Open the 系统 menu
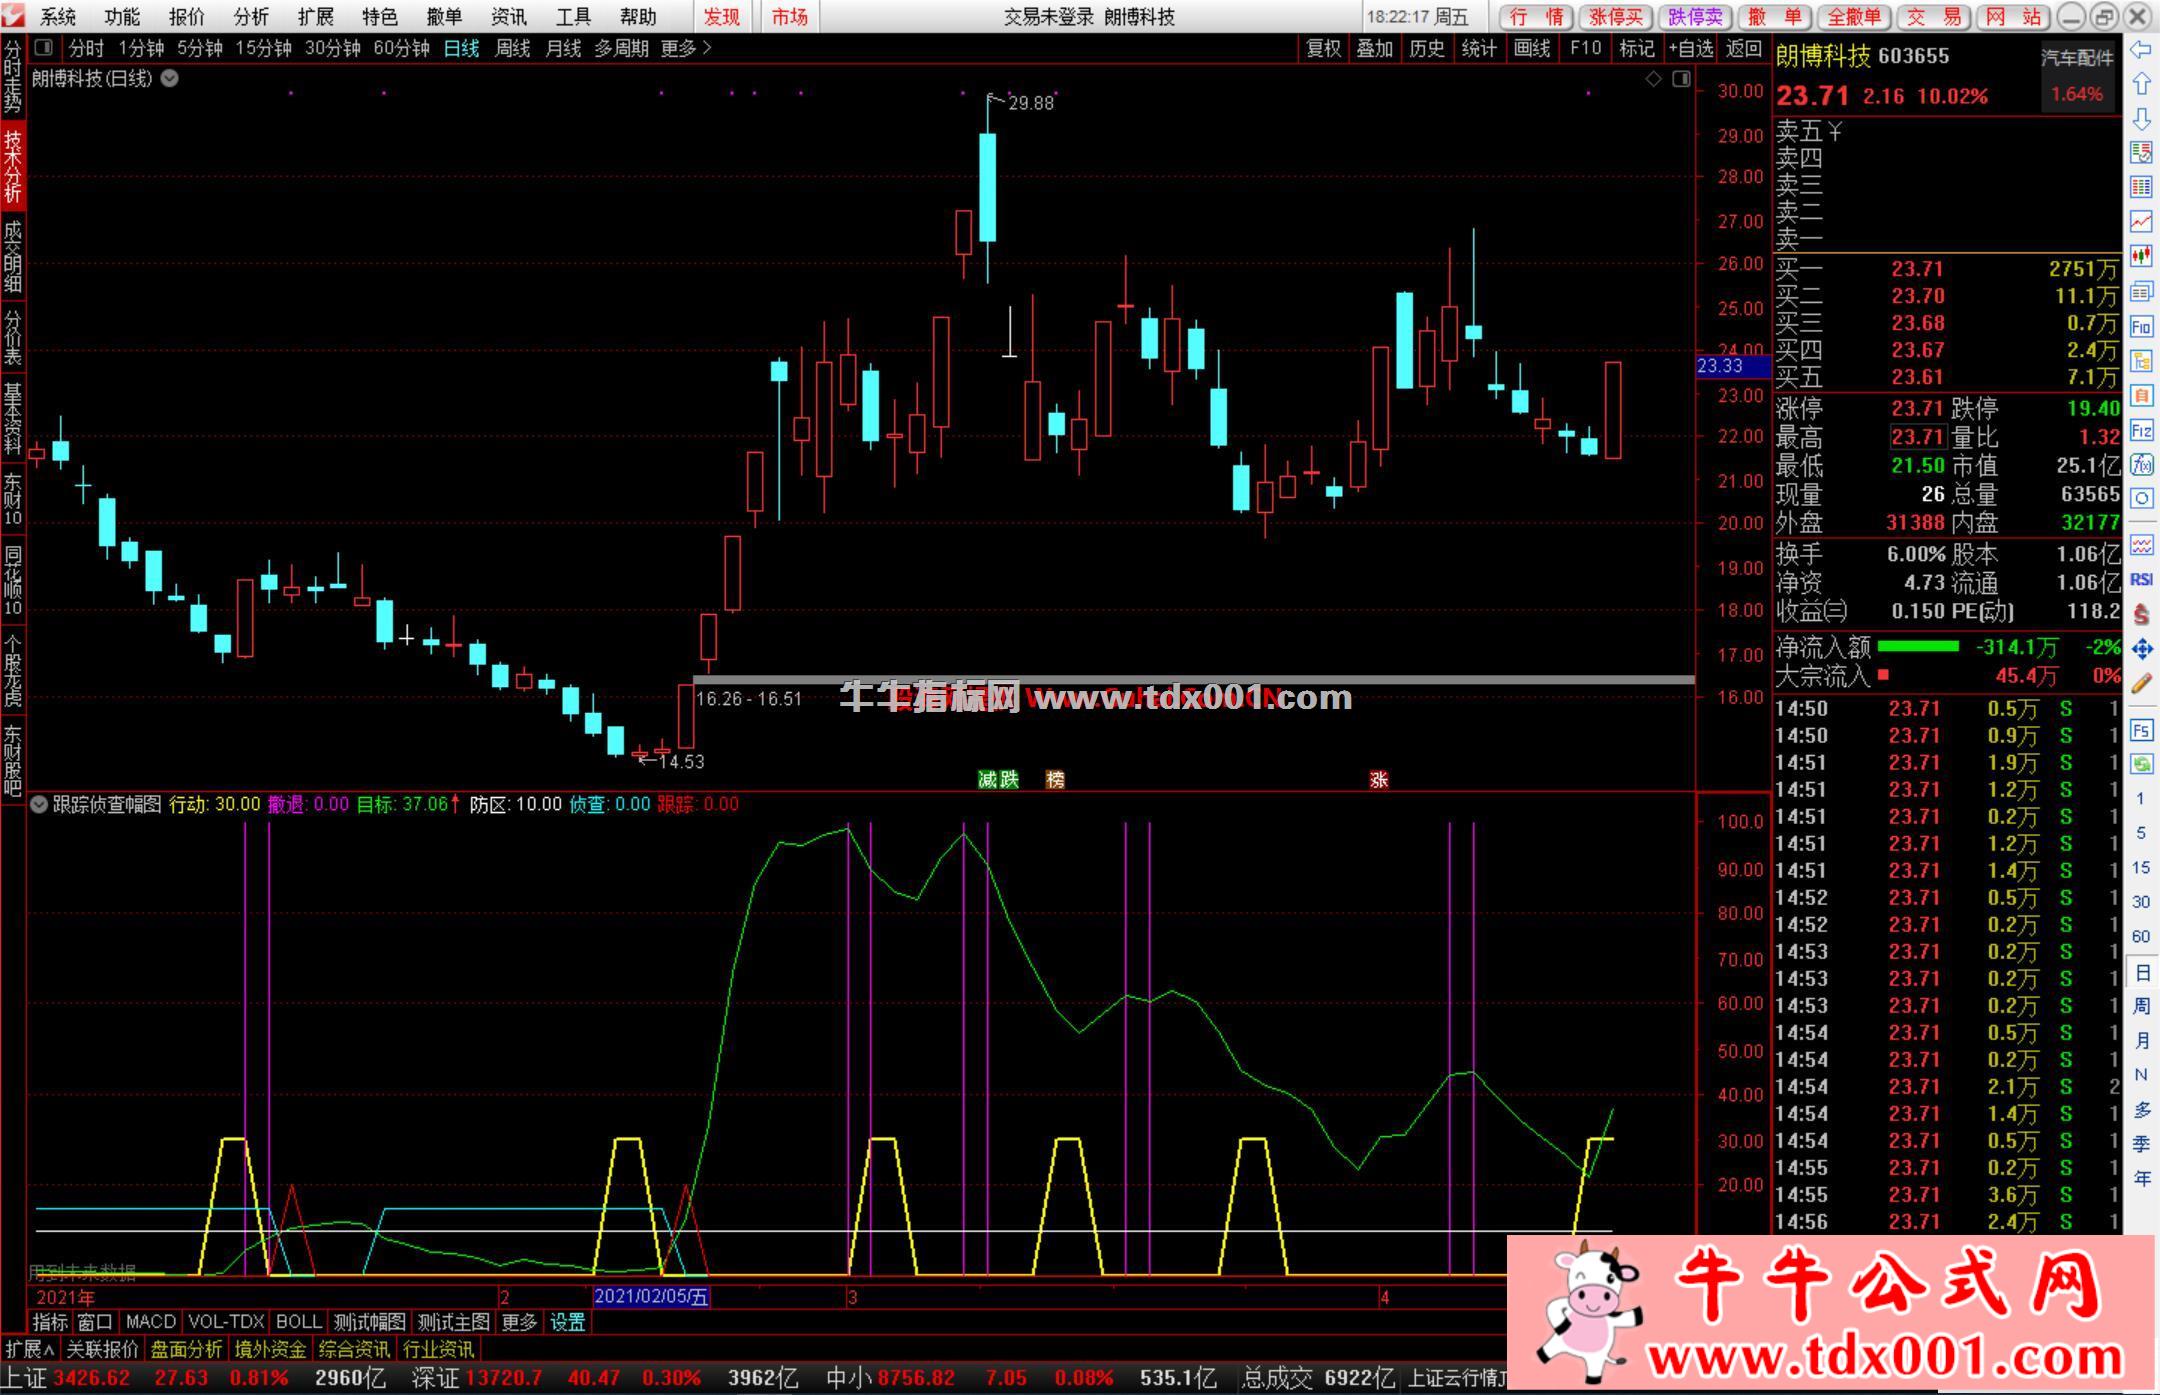 (58, 17)
